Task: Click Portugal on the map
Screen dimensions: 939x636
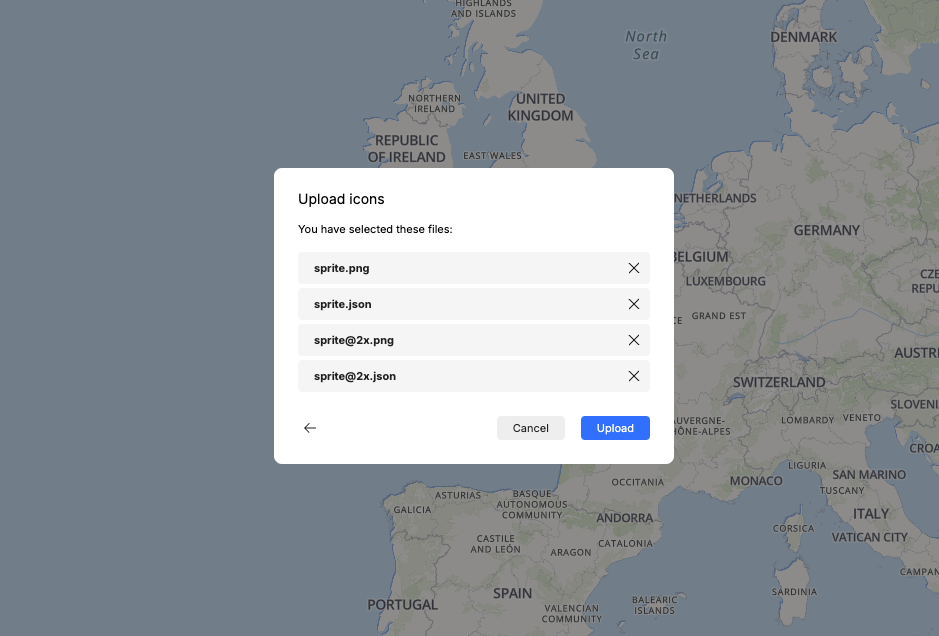Action: (x=402, y=605)
